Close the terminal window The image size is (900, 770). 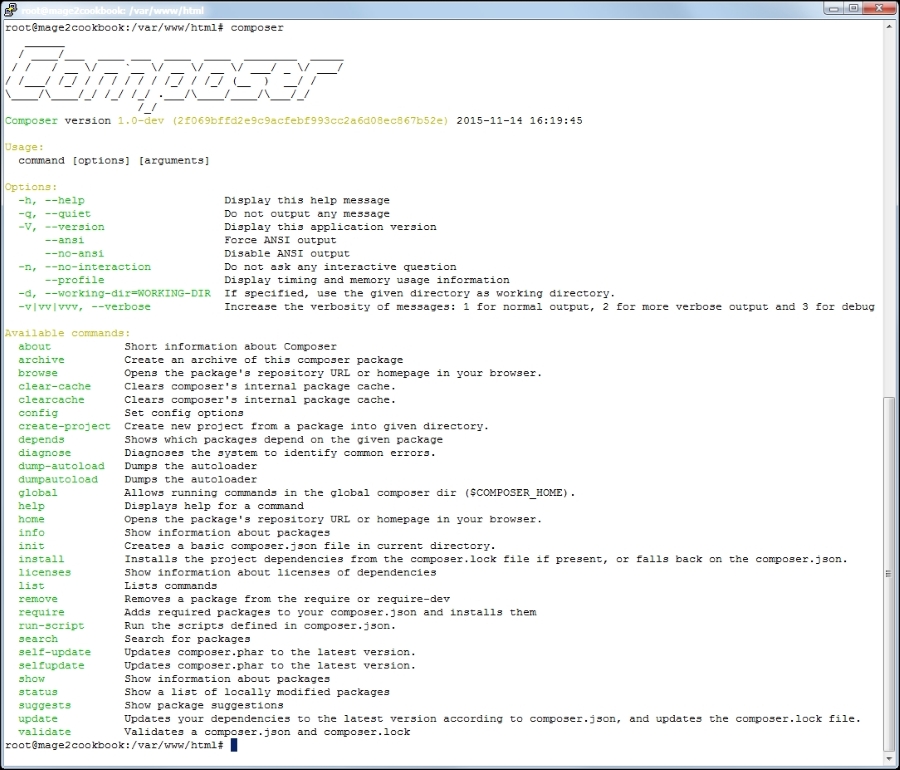pyautogui.click(x=879, y=9)
